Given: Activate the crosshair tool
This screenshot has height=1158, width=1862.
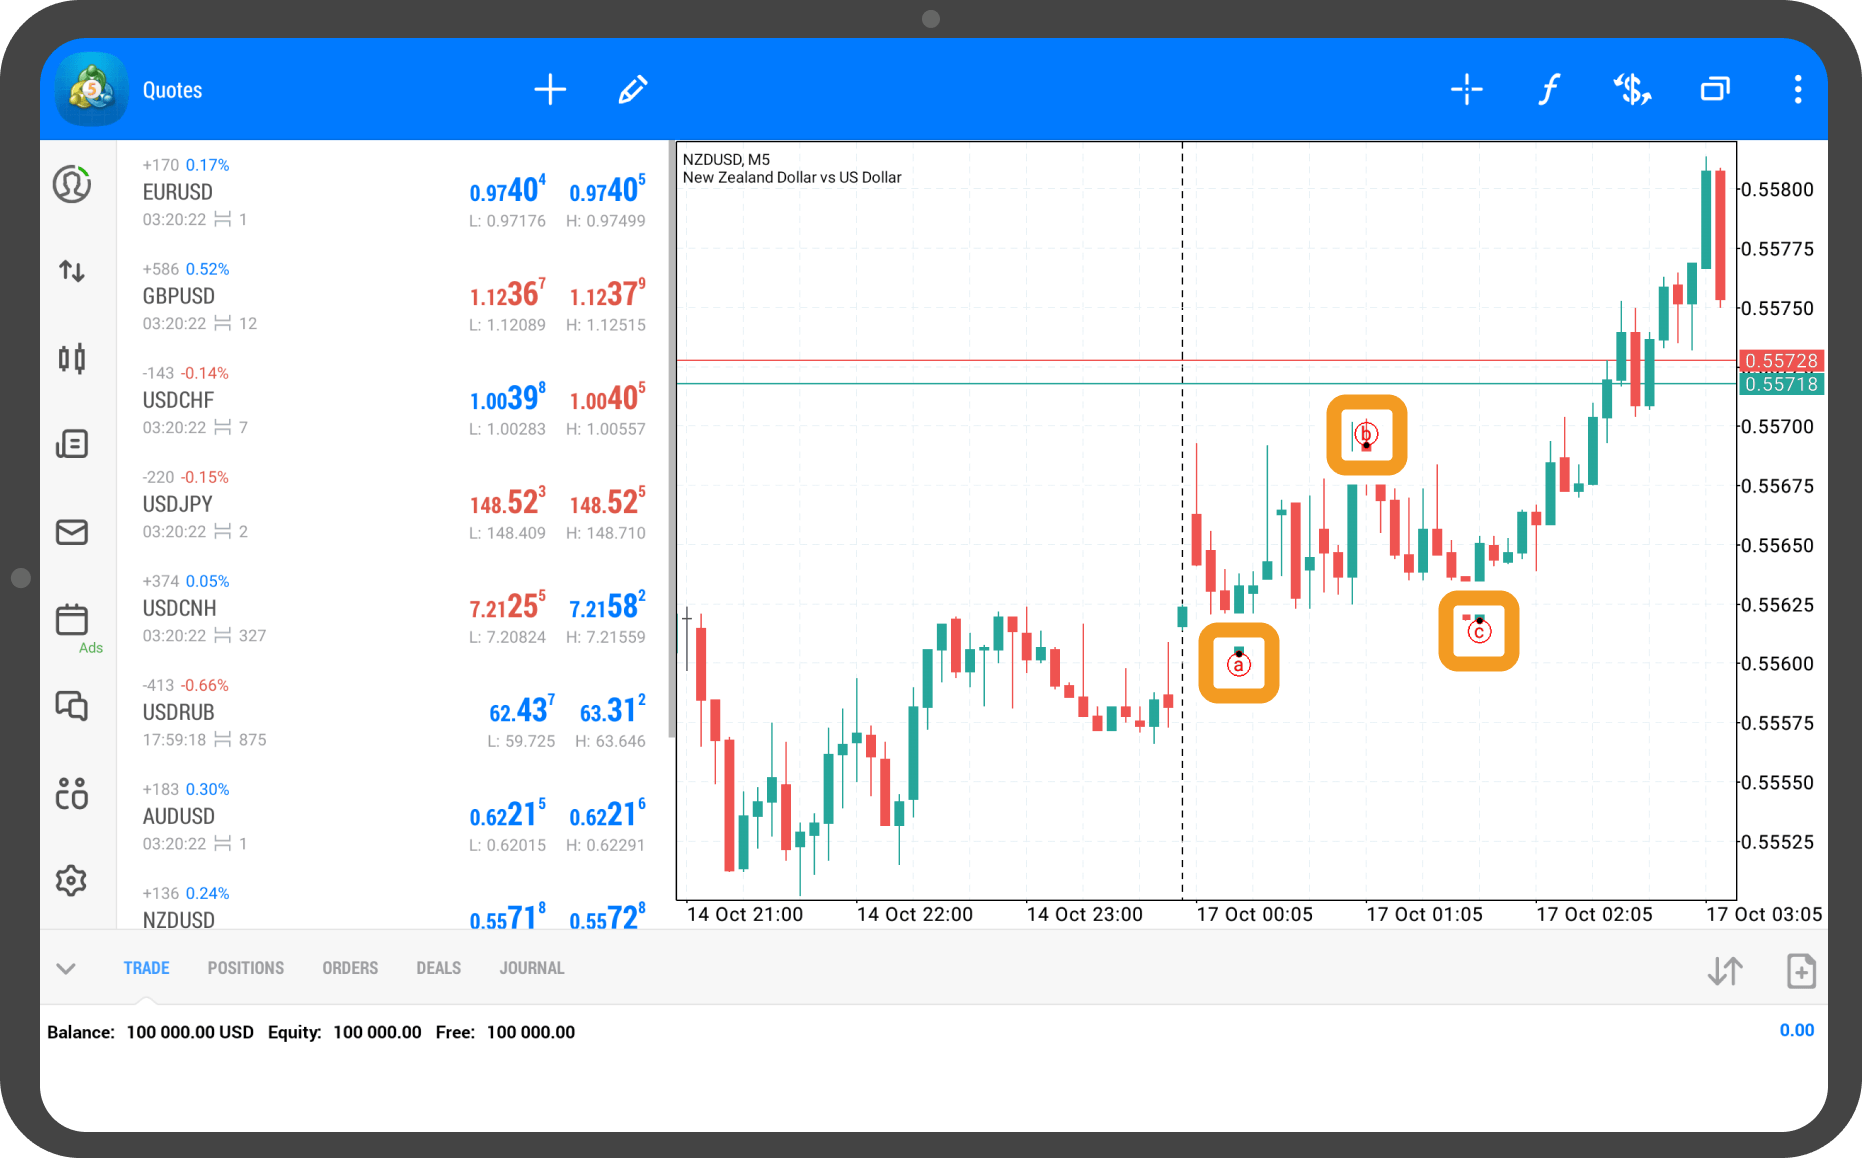Looking at the screenshot, I should 1466,90.
